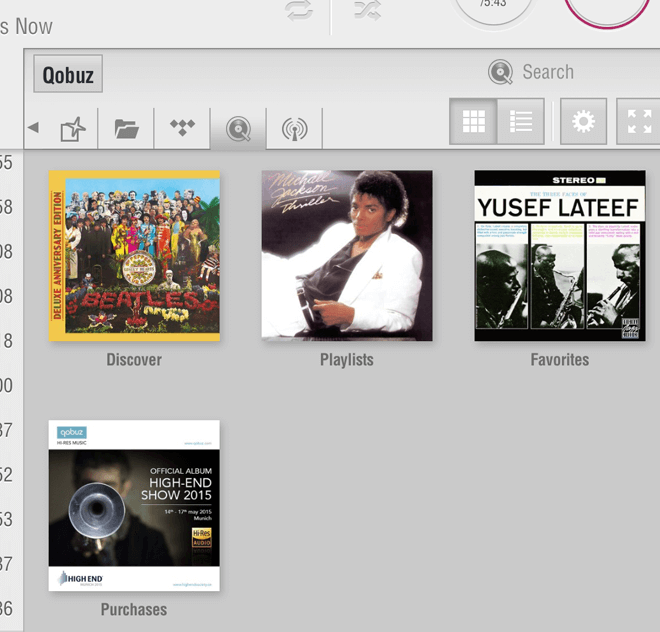Screen dimensions: 660x632
Task: Open Favorites via Yusef Lateef cover
Action: click(x=559, y=255)
